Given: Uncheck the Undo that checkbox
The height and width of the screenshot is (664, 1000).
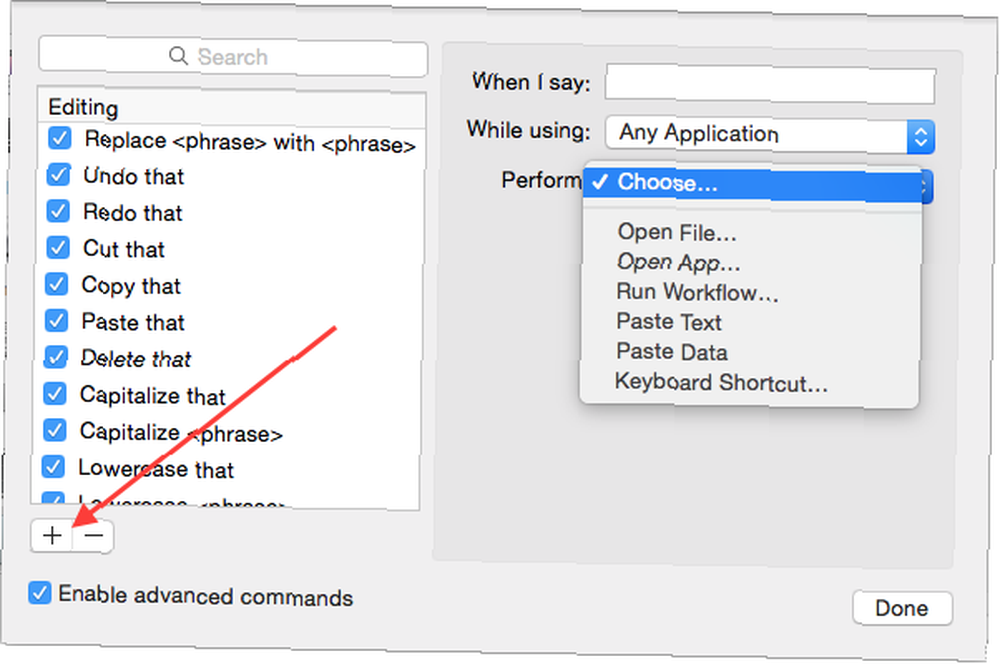Looking at the screenshot, I should point(59,174).
